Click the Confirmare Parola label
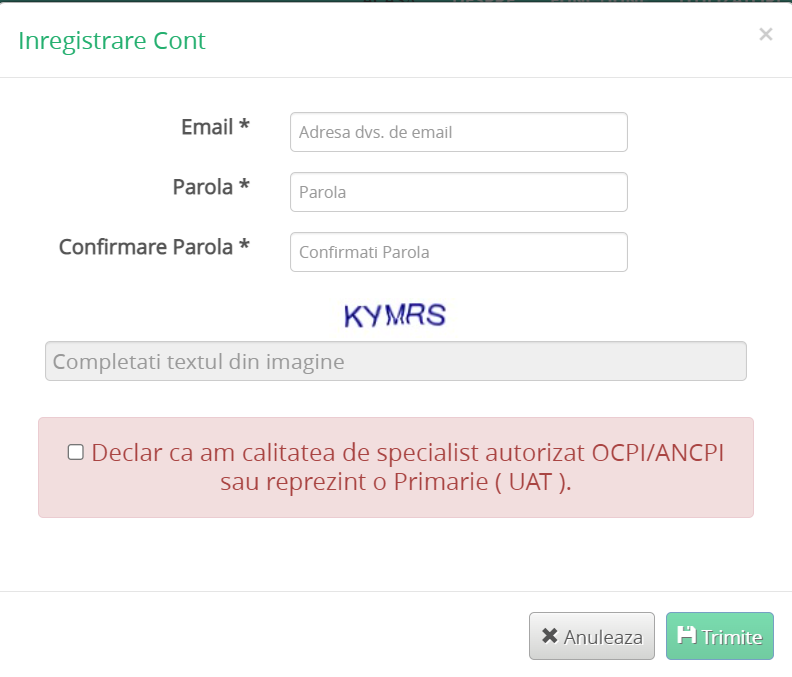The width and height of the screenshot is (792, 677). [146, 247]
